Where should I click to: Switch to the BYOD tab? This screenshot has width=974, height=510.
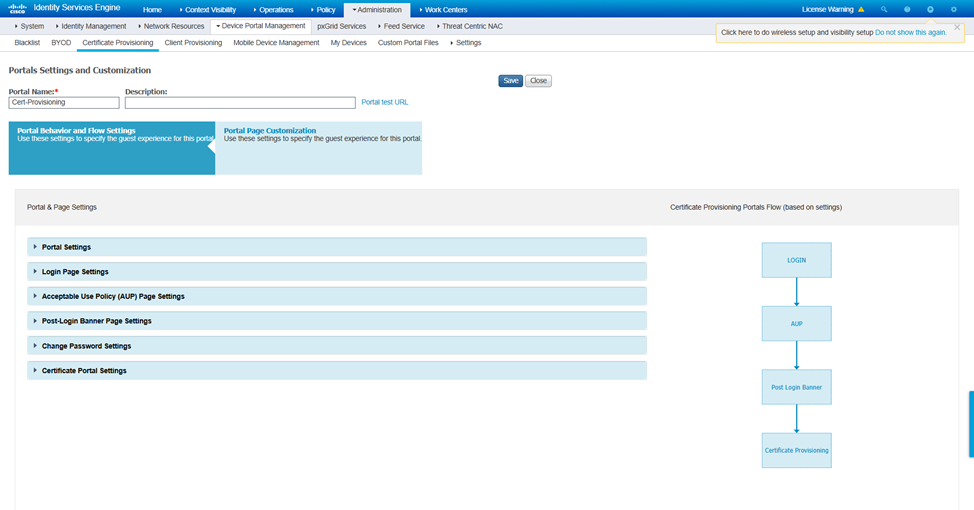tap(61, 43)
